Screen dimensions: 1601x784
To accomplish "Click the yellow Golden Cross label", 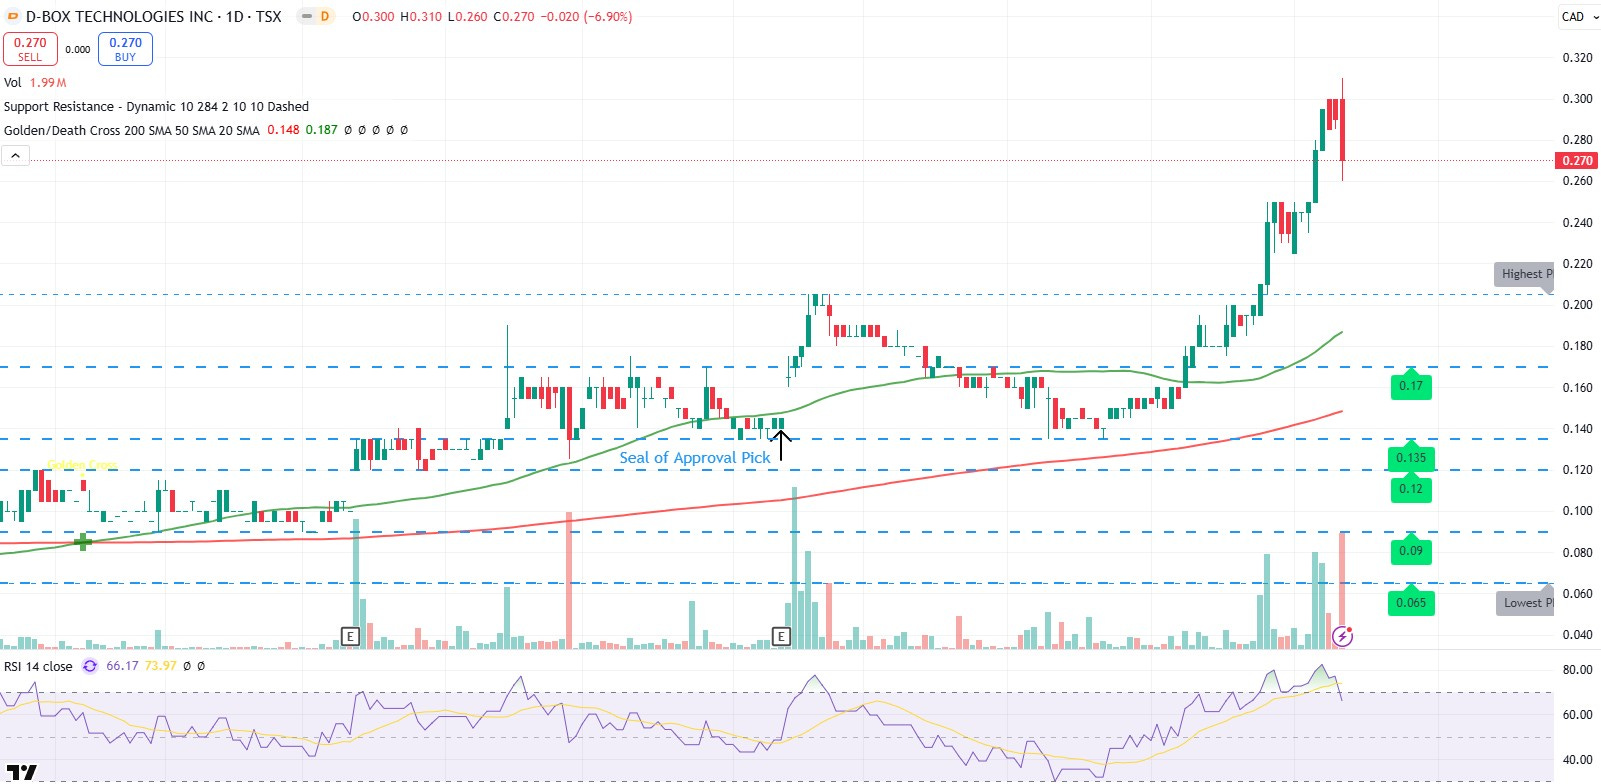I will click(82, 465).
